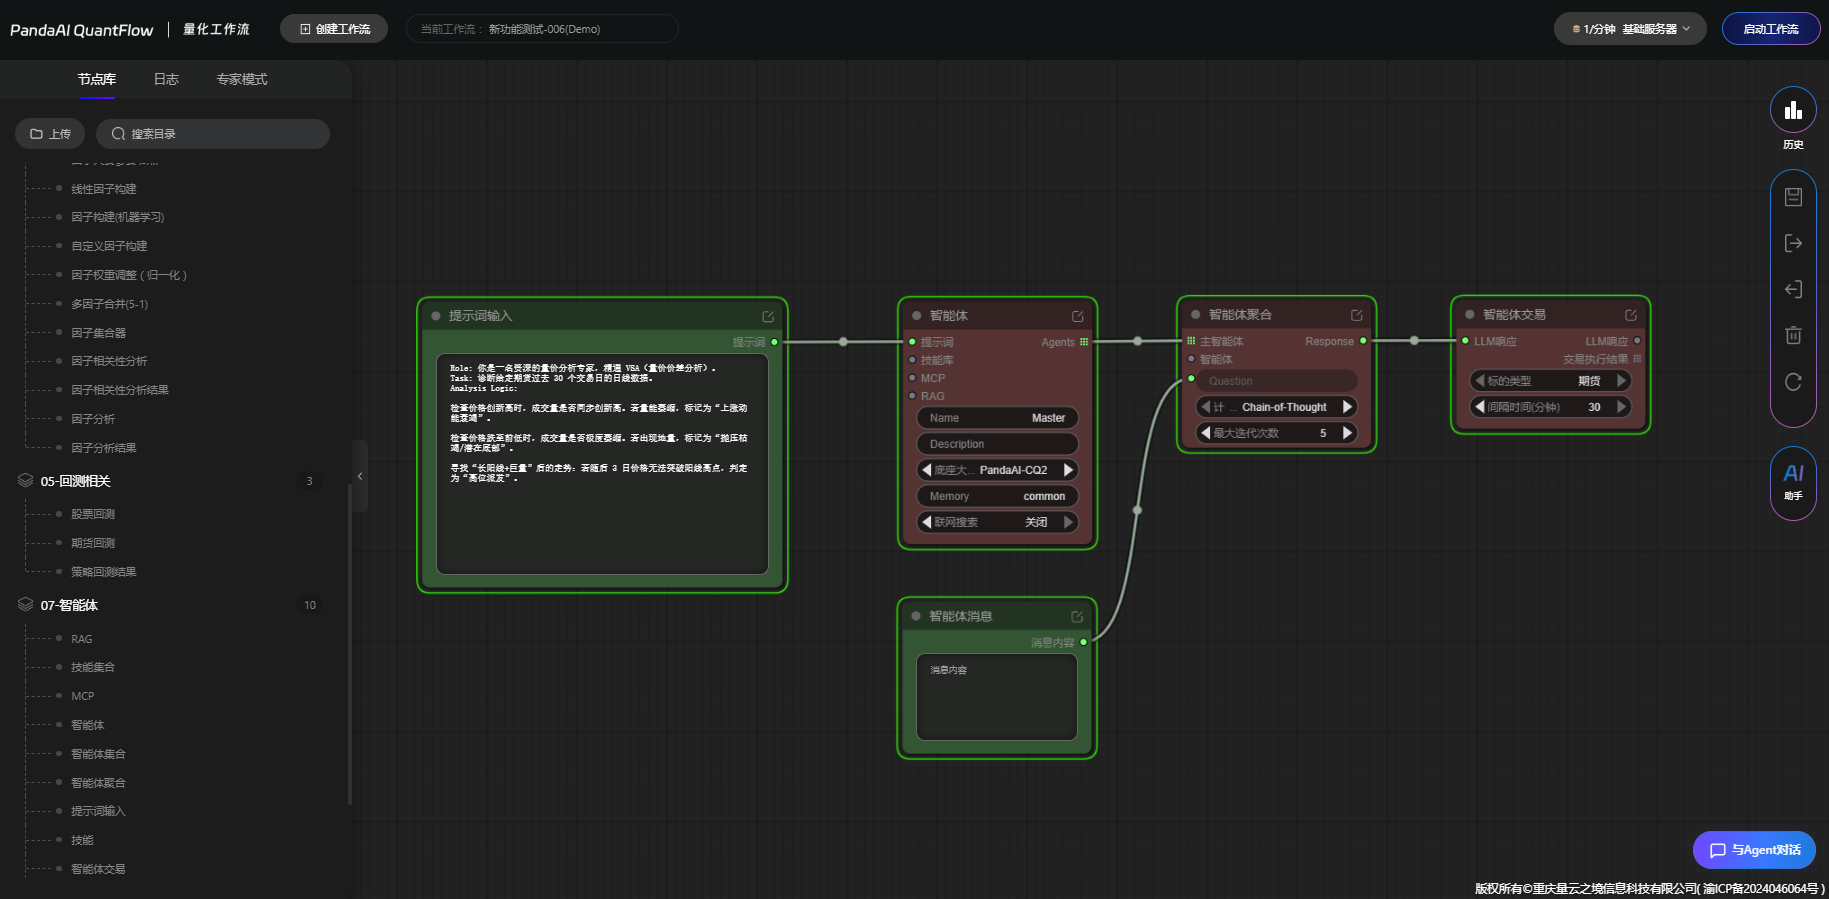Screen dimensions: 1829x899
Task: Click the 与Agent对话 chat button
Action: pos(1754,850)
